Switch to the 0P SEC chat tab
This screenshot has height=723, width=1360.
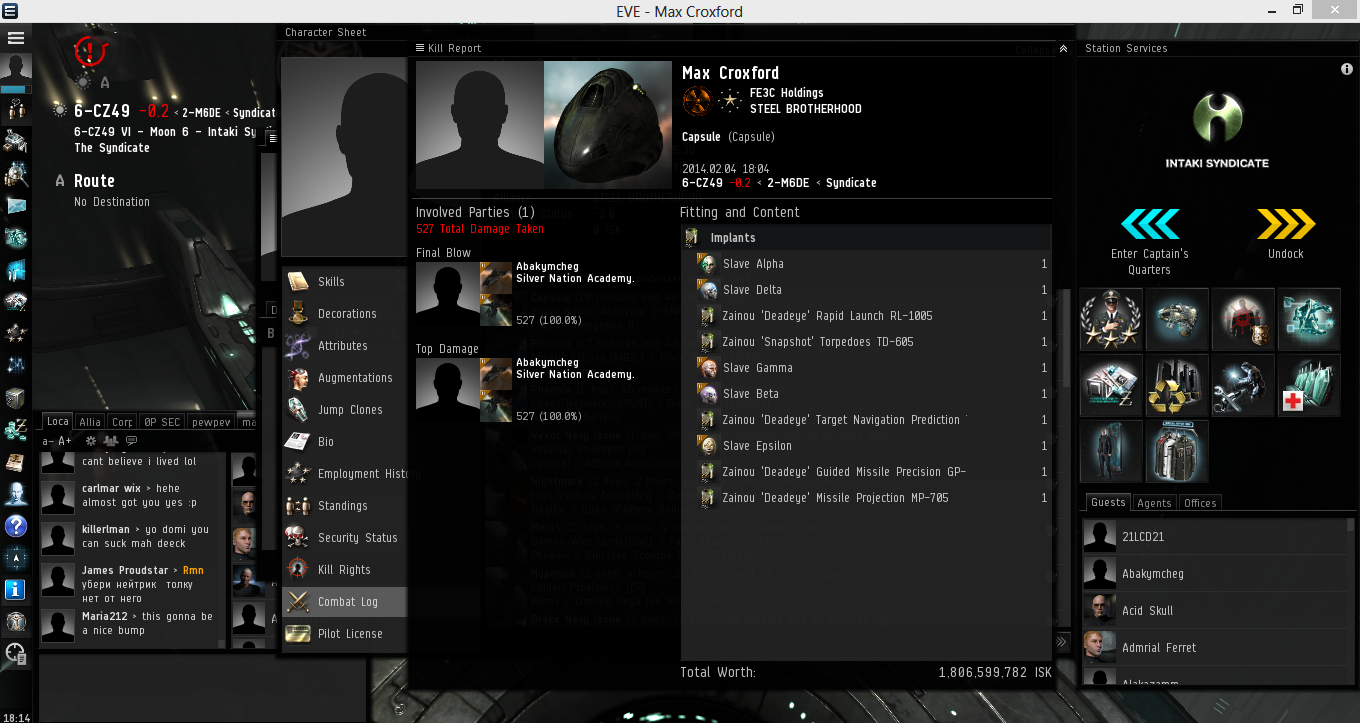(x=161, y=422)
